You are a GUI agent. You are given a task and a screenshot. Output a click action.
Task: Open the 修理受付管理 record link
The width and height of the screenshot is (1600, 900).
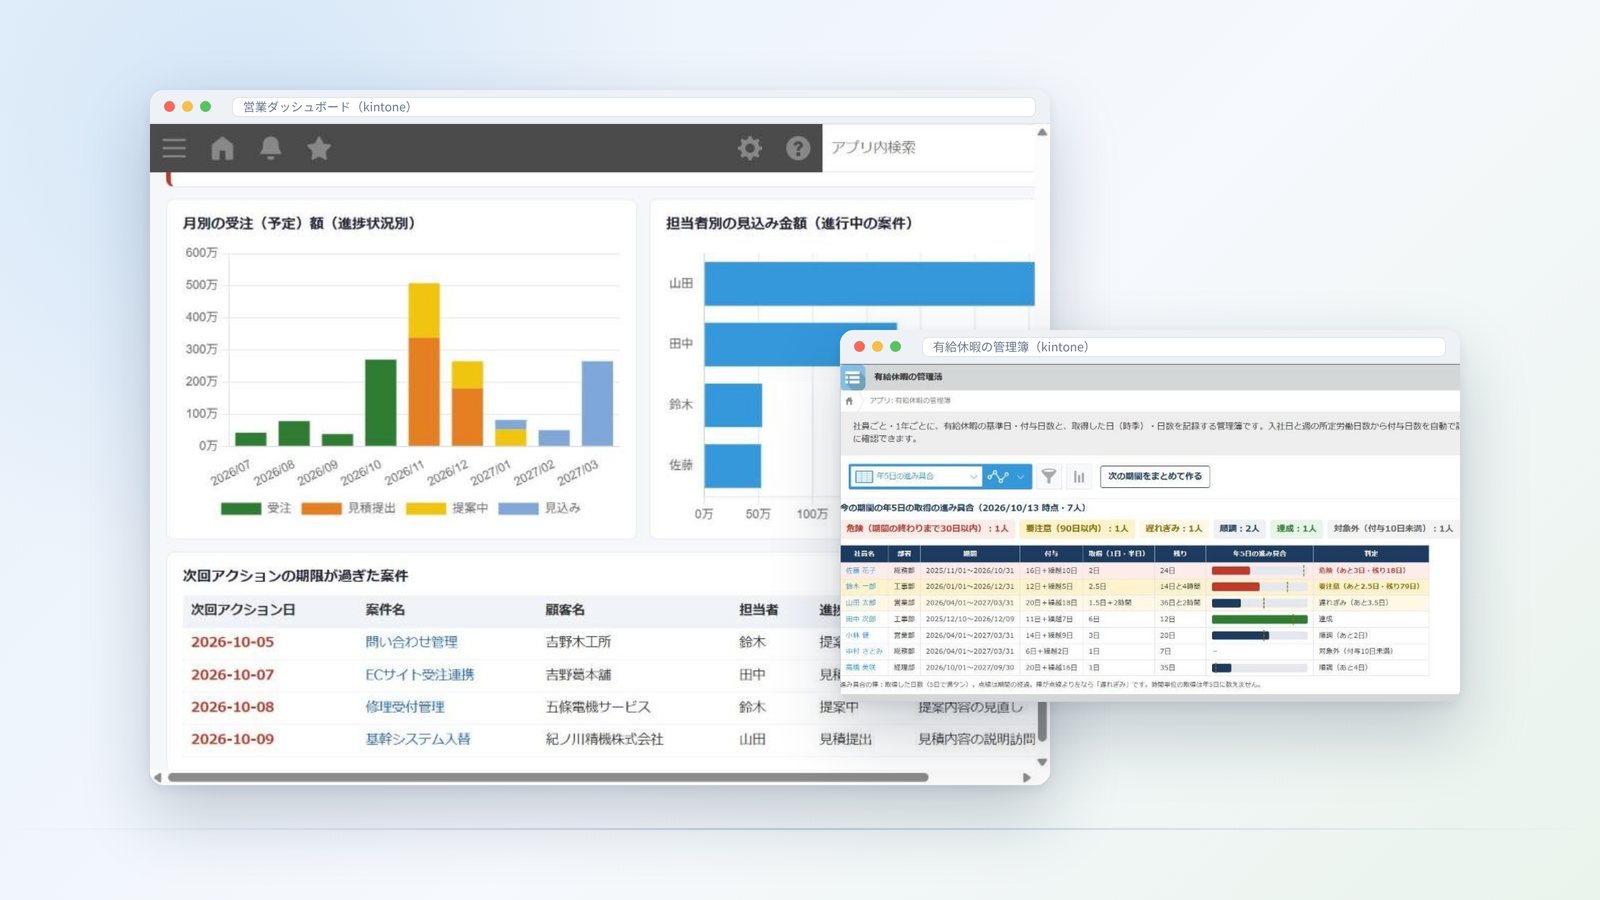(405, 707)
